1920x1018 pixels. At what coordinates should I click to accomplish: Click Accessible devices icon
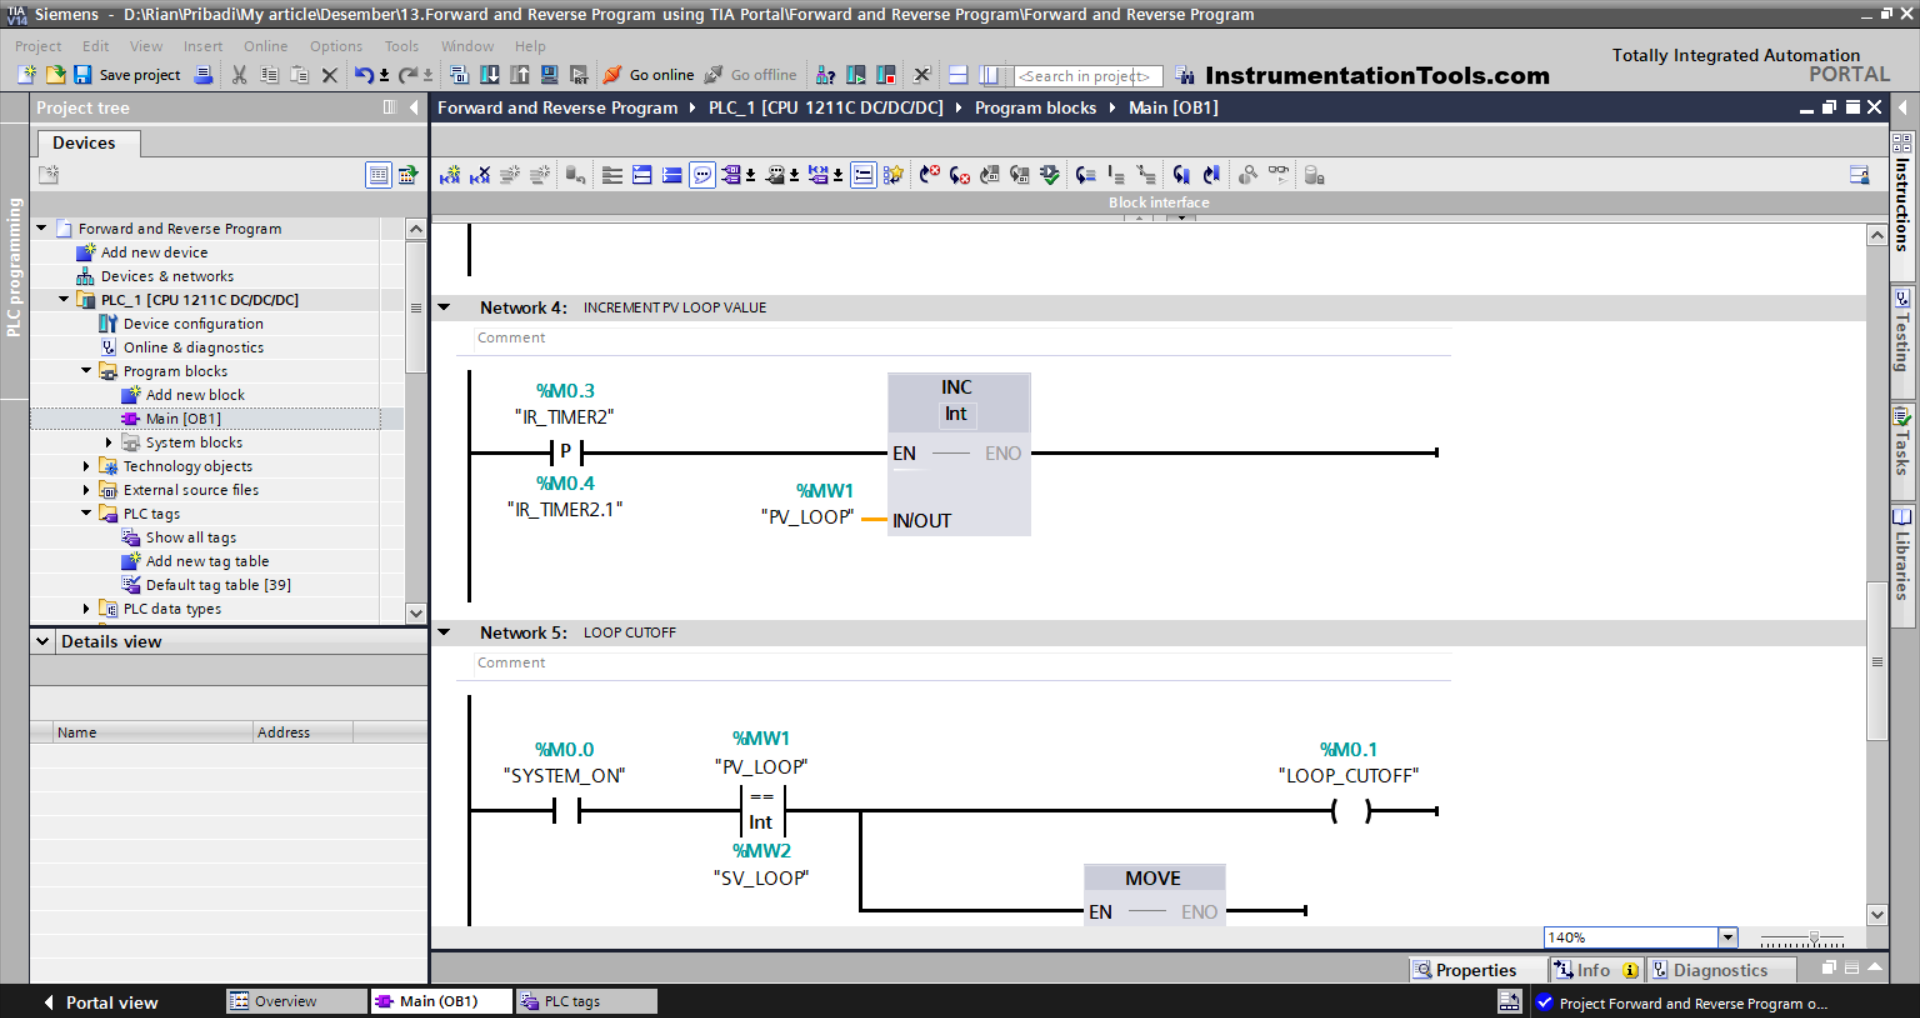click(825, 75)
